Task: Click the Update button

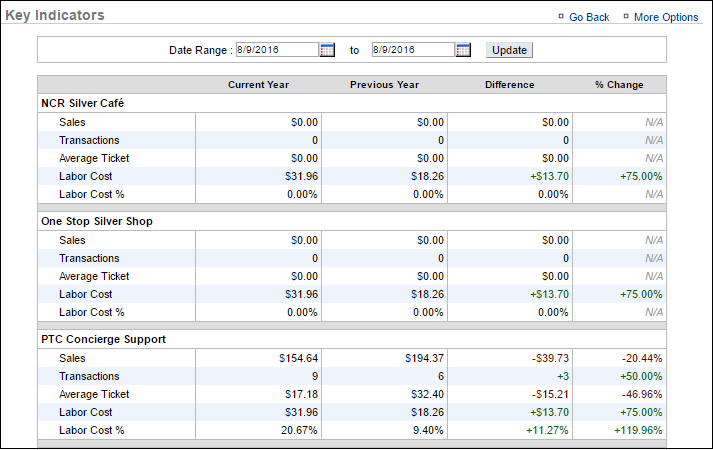Action: (x=509, y=50)
